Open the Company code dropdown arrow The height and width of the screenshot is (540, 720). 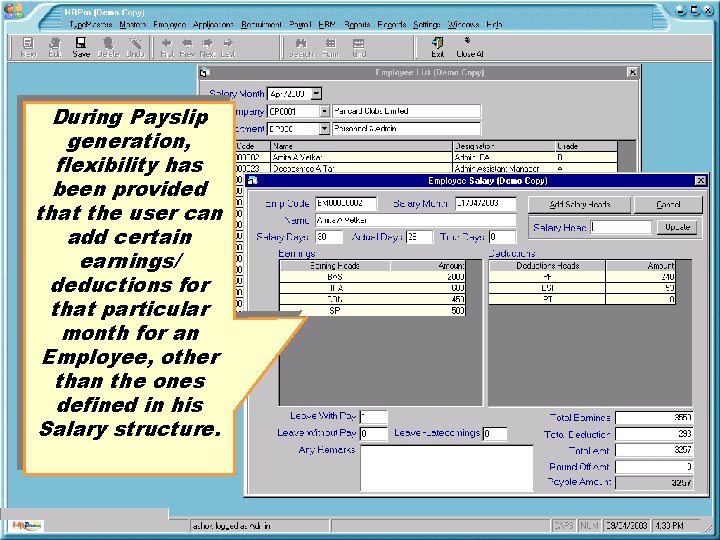point(324,111)
